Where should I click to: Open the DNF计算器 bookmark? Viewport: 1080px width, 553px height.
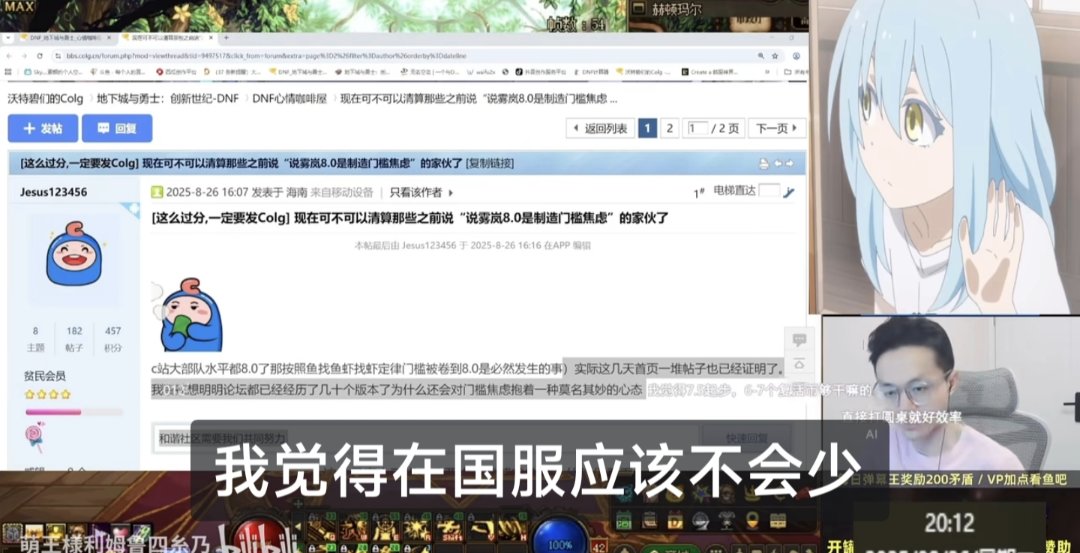click(592, 71)
